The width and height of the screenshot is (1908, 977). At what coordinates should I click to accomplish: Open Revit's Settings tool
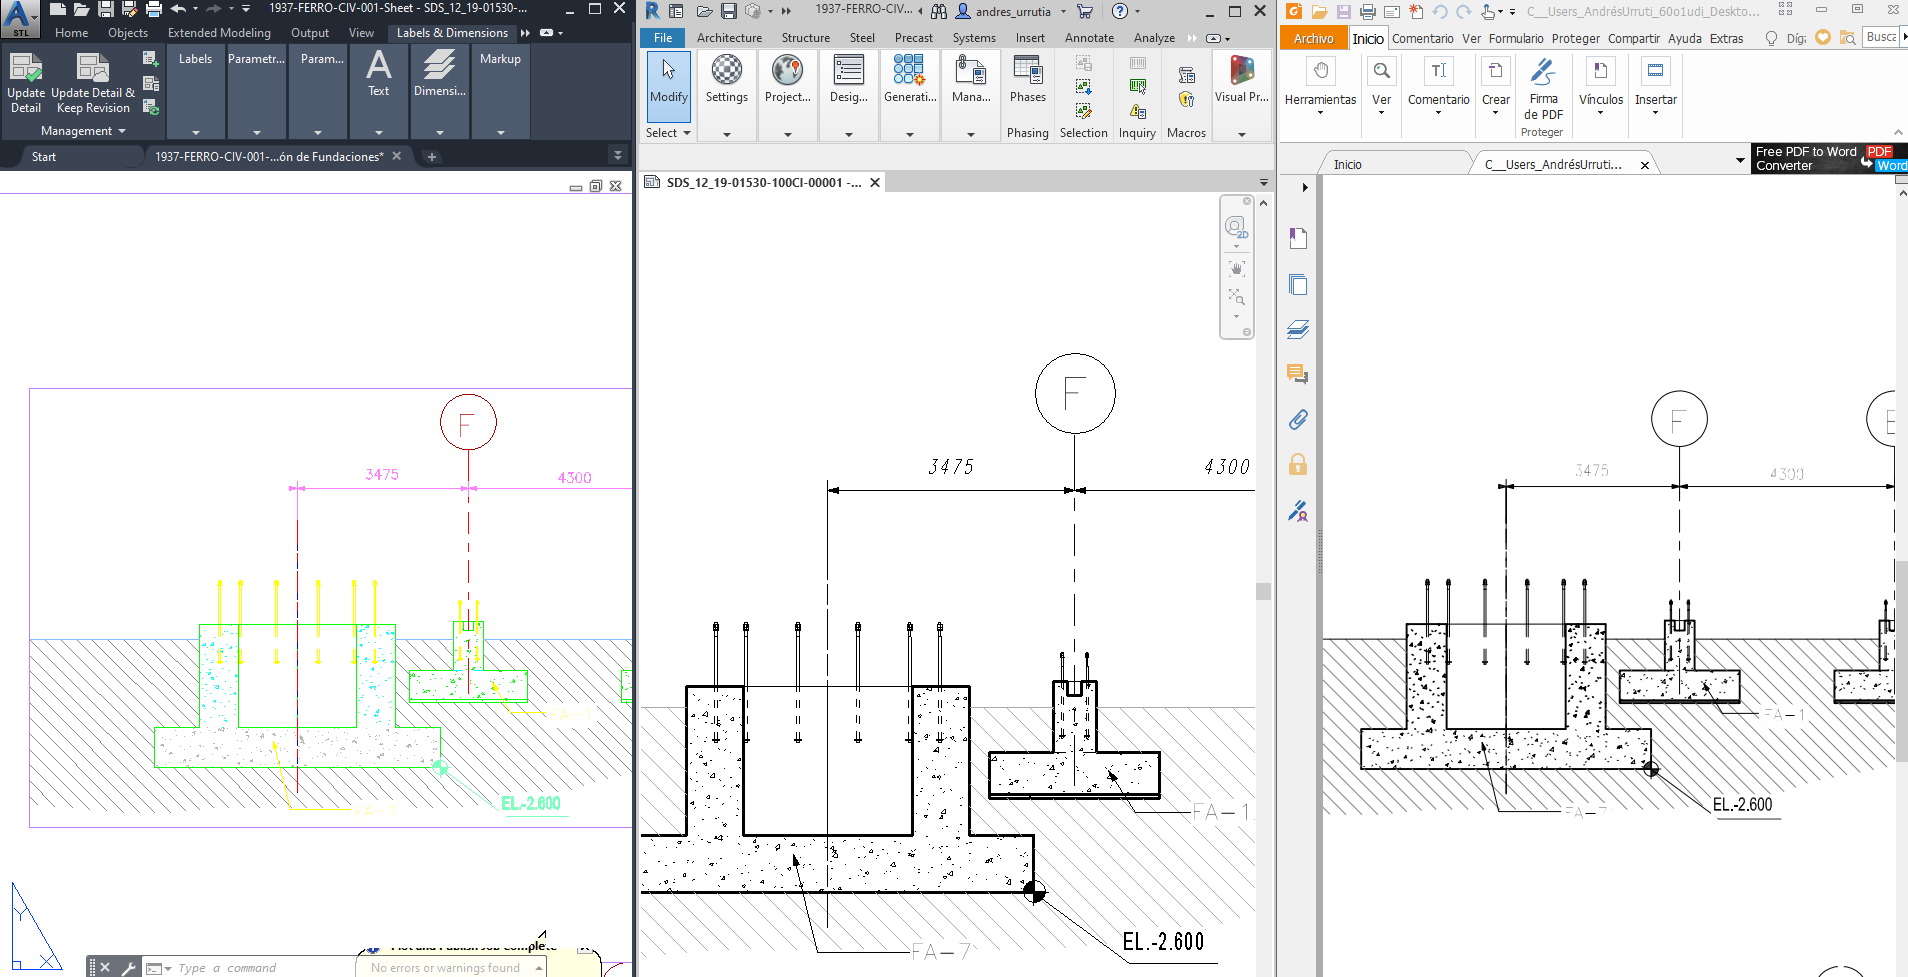coord(727,85)
